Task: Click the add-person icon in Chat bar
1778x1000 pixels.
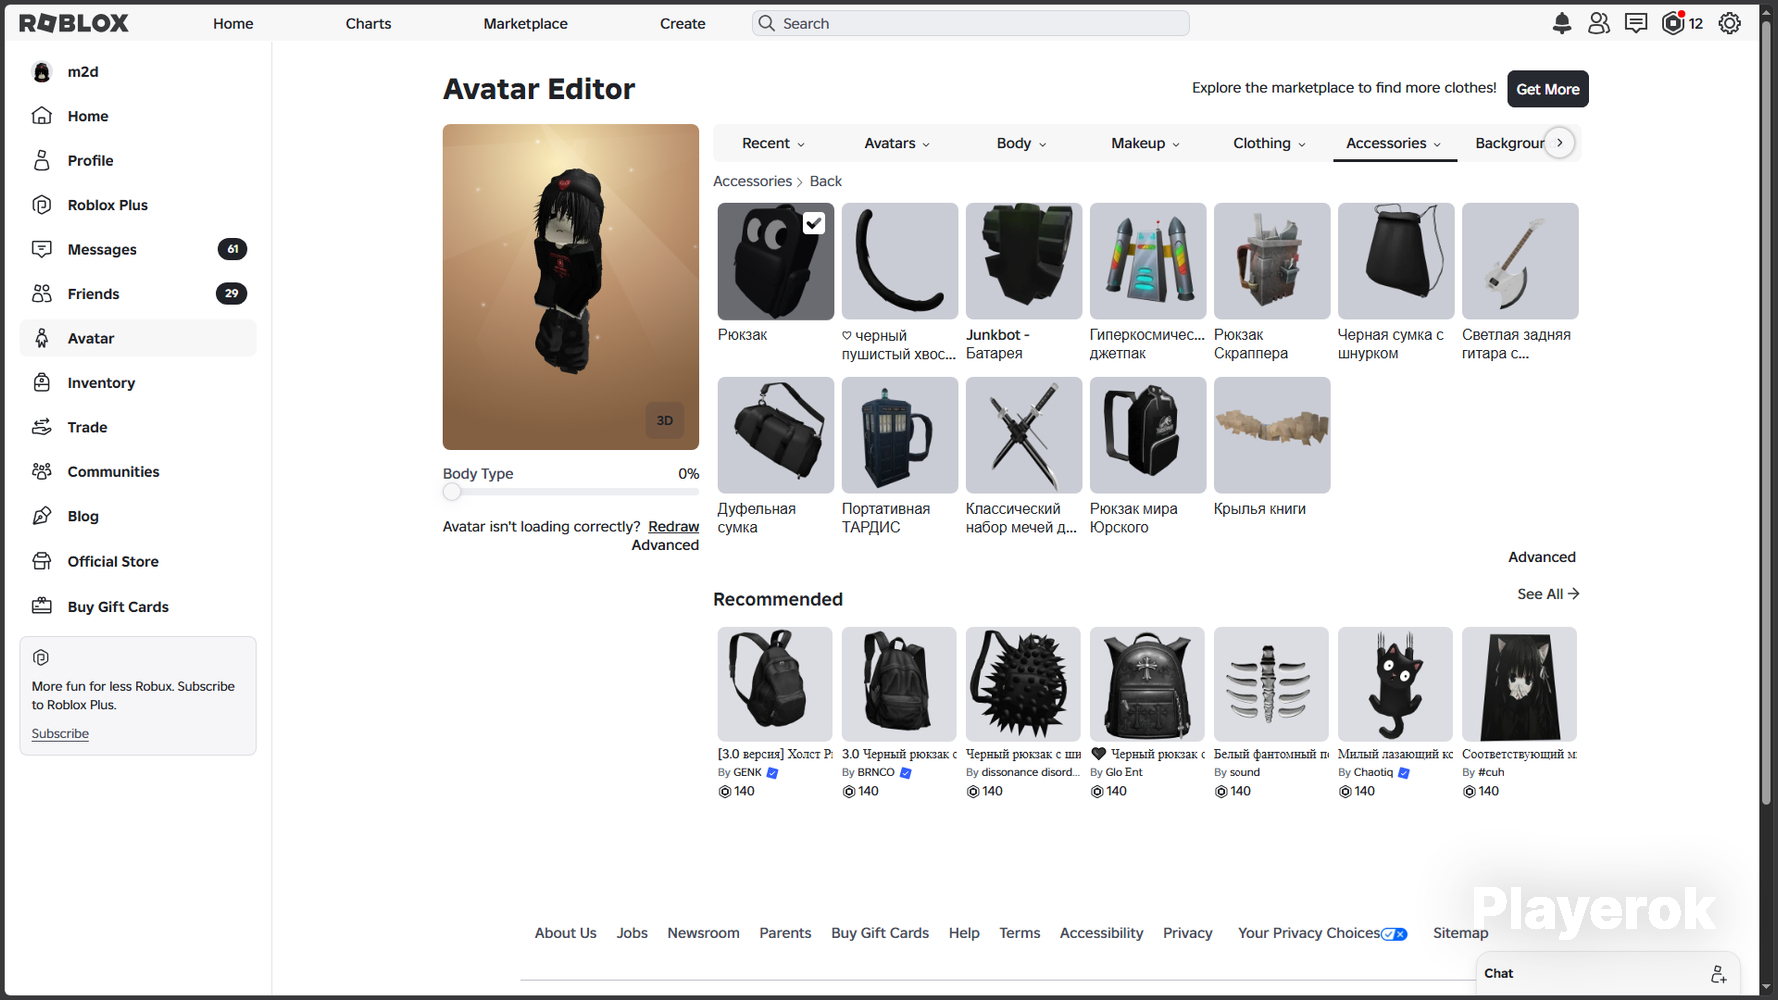Action: [1718, 974]
